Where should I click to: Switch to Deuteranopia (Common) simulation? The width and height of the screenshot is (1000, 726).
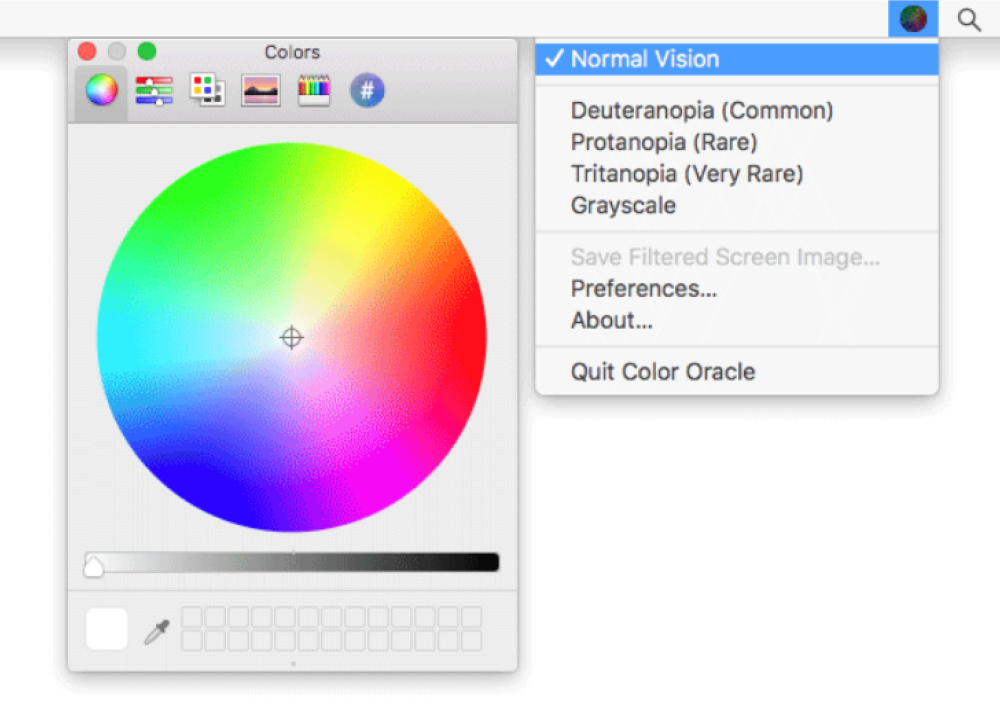click(x=702, y=110)
